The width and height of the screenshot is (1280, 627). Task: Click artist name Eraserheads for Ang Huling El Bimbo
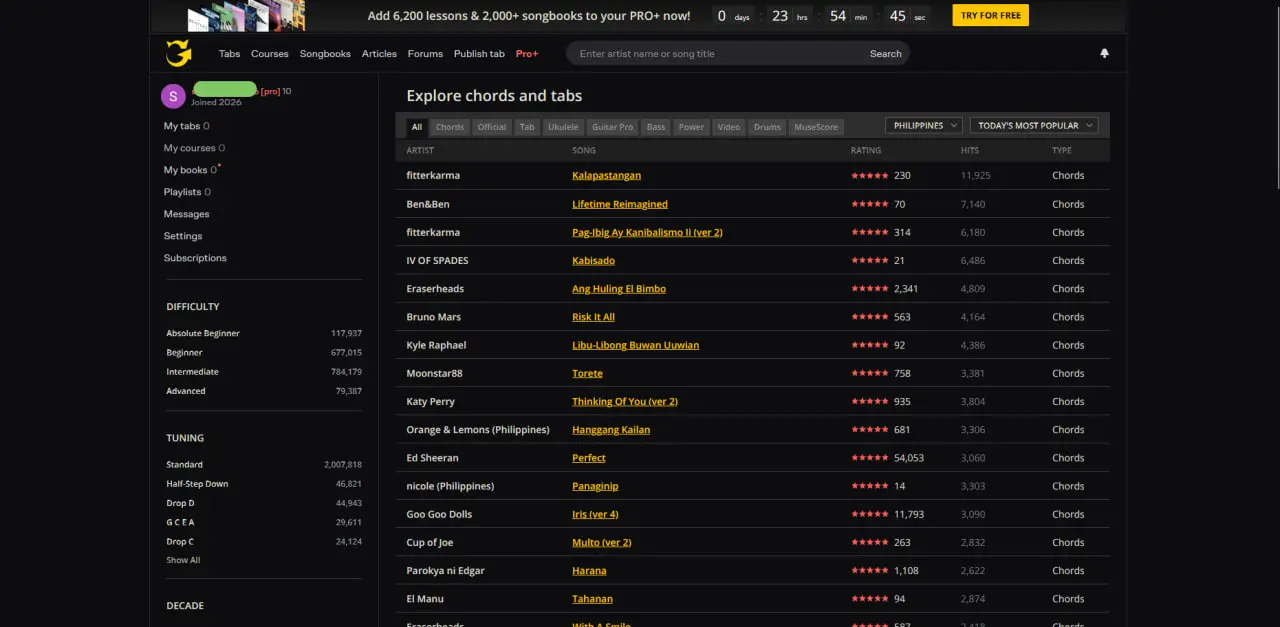(435, 289)
